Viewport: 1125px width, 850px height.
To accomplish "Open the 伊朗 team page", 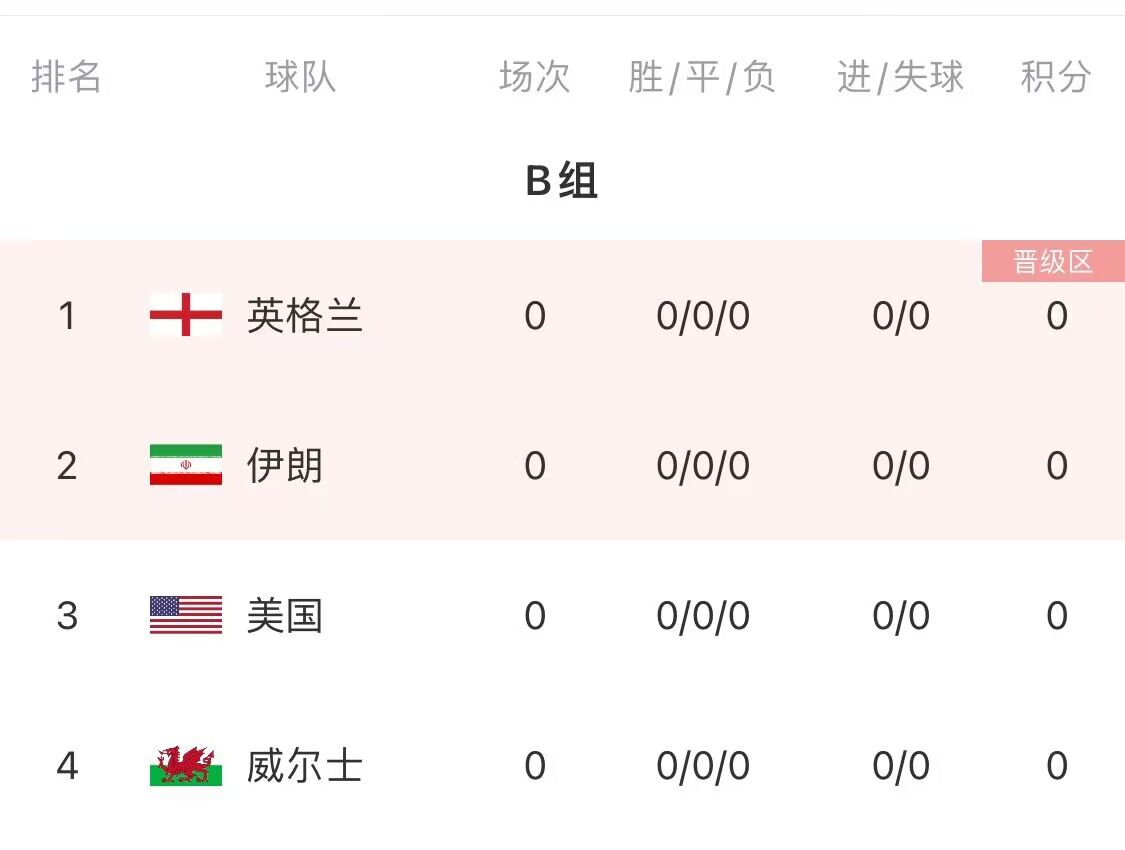I will click(x=285, y=466).
